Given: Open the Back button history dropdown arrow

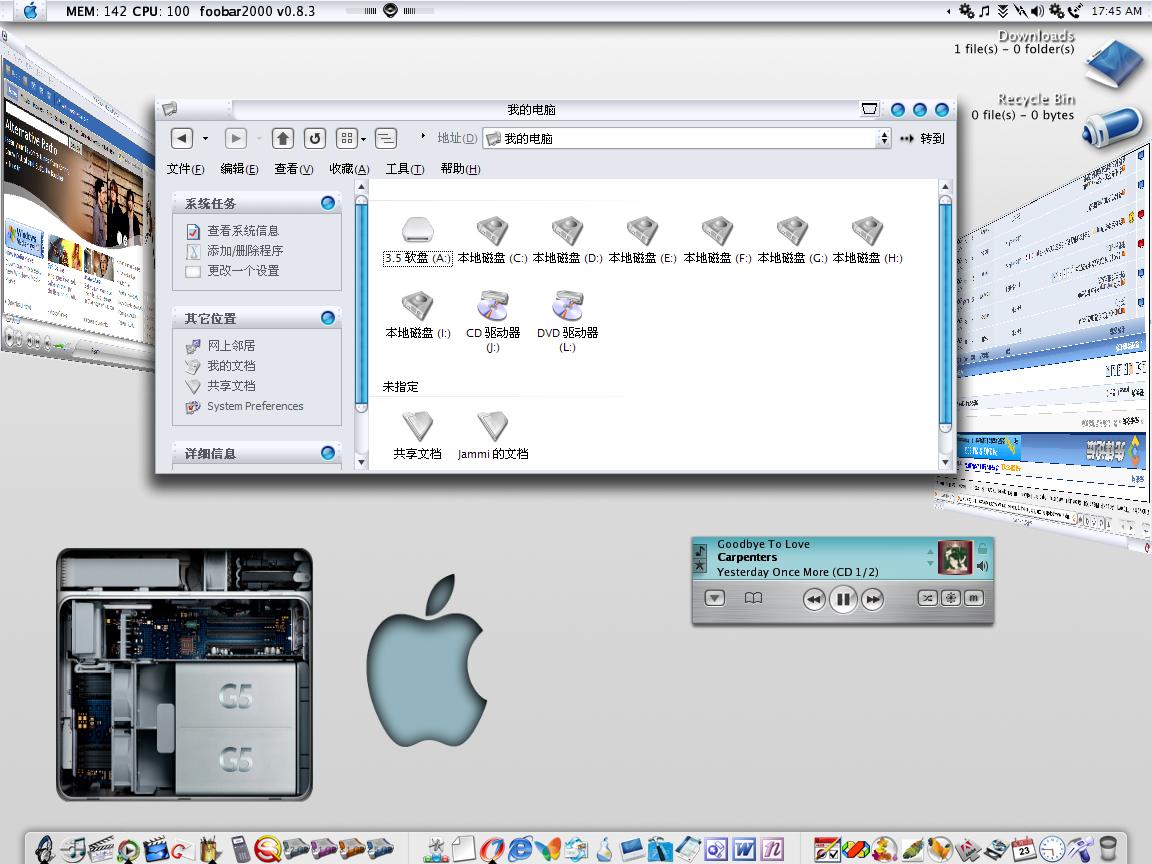Looking at the screenshot, I should click(205, 138).
